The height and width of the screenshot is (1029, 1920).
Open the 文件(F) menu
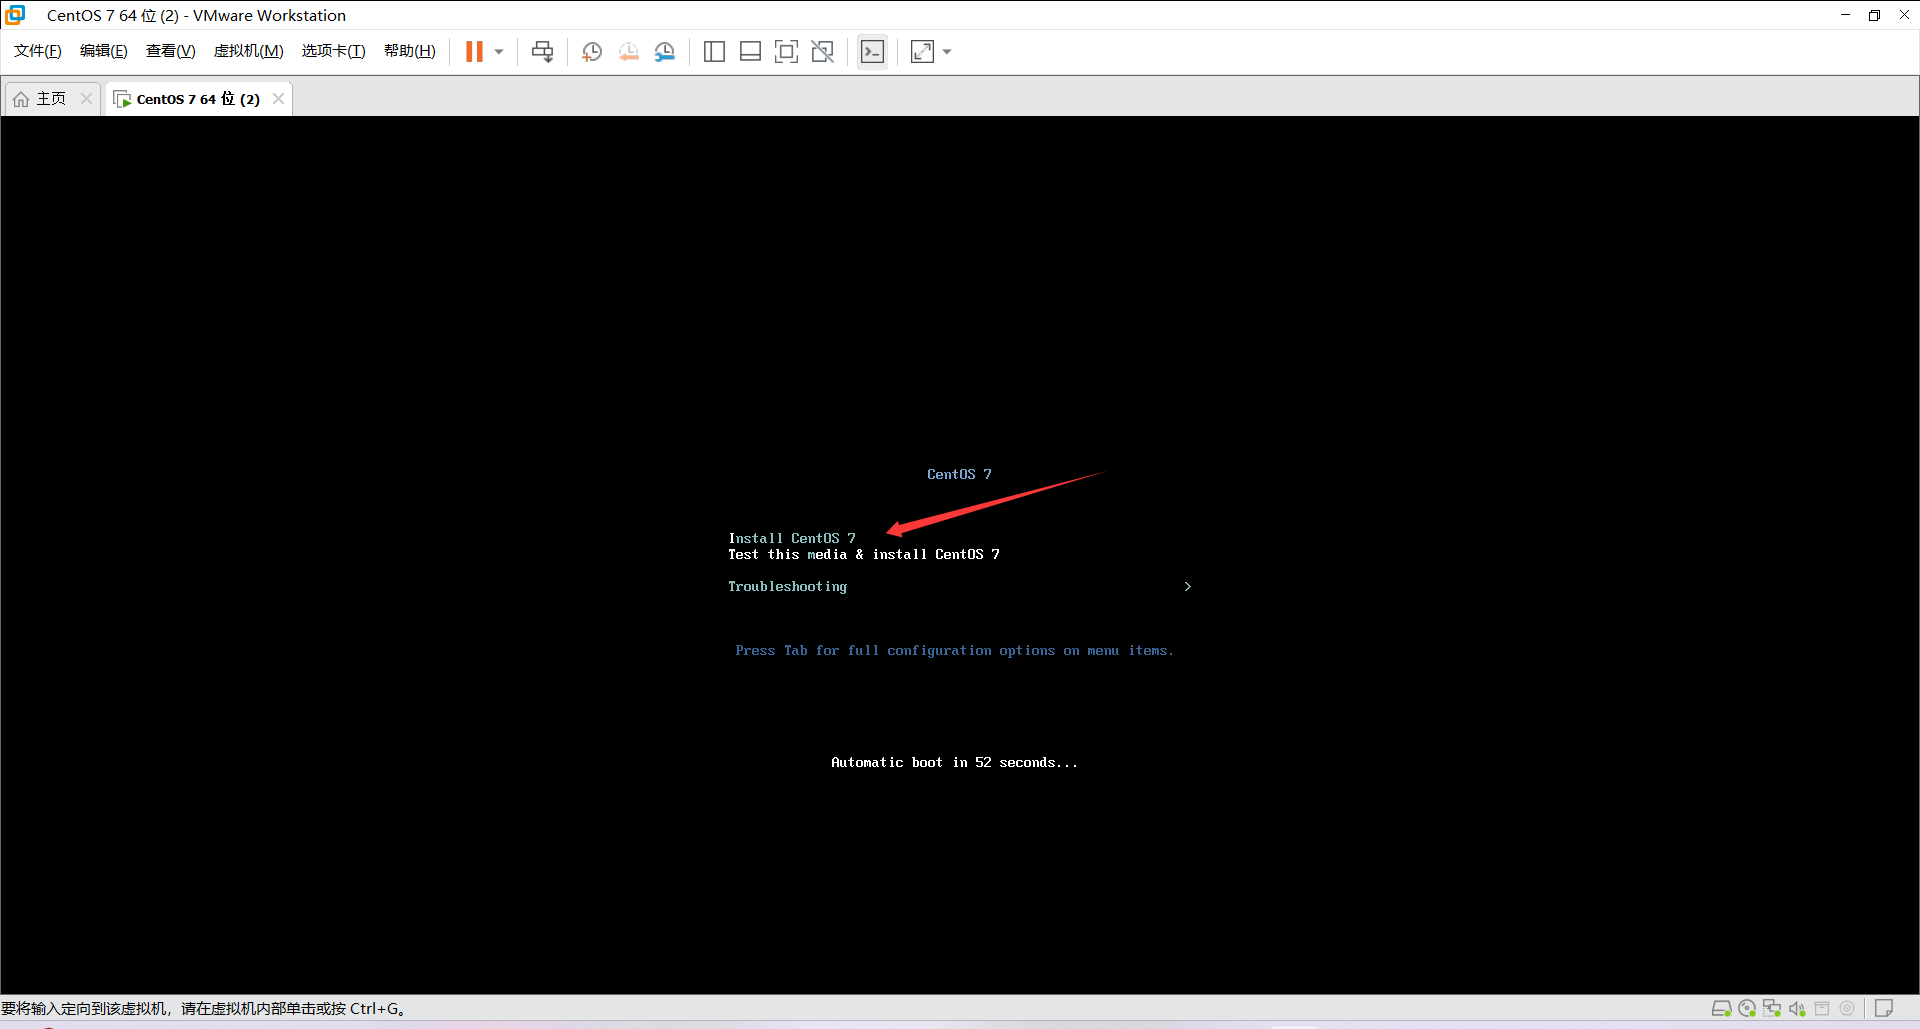coord(38,51)
